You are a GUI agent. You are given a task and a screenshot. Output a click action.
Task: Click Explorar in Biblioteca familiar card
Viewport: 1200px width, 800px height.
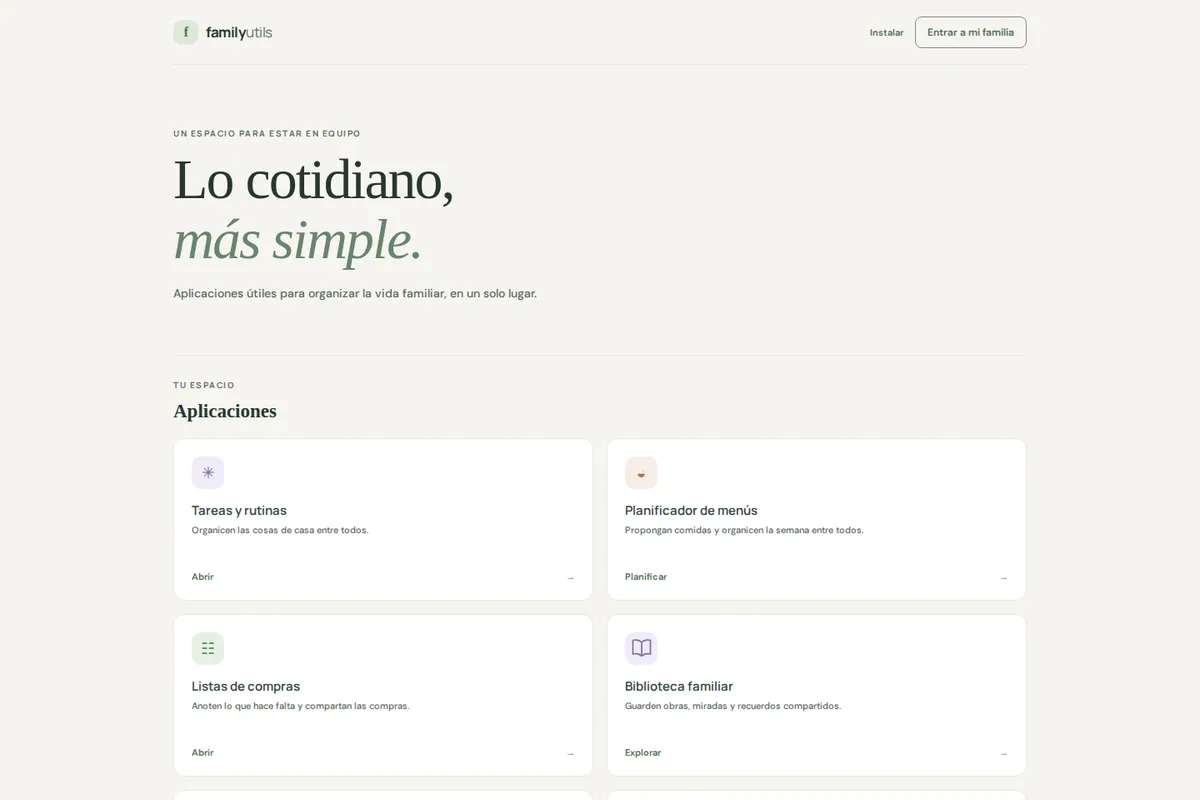(643, 753)
